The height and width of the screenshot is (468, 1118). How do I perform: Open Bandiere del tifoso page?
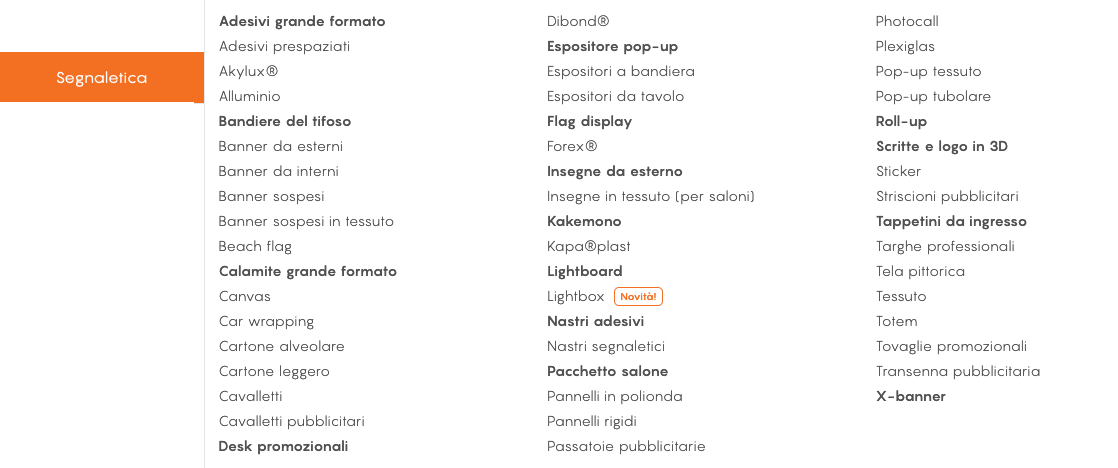tap(285, 121)
